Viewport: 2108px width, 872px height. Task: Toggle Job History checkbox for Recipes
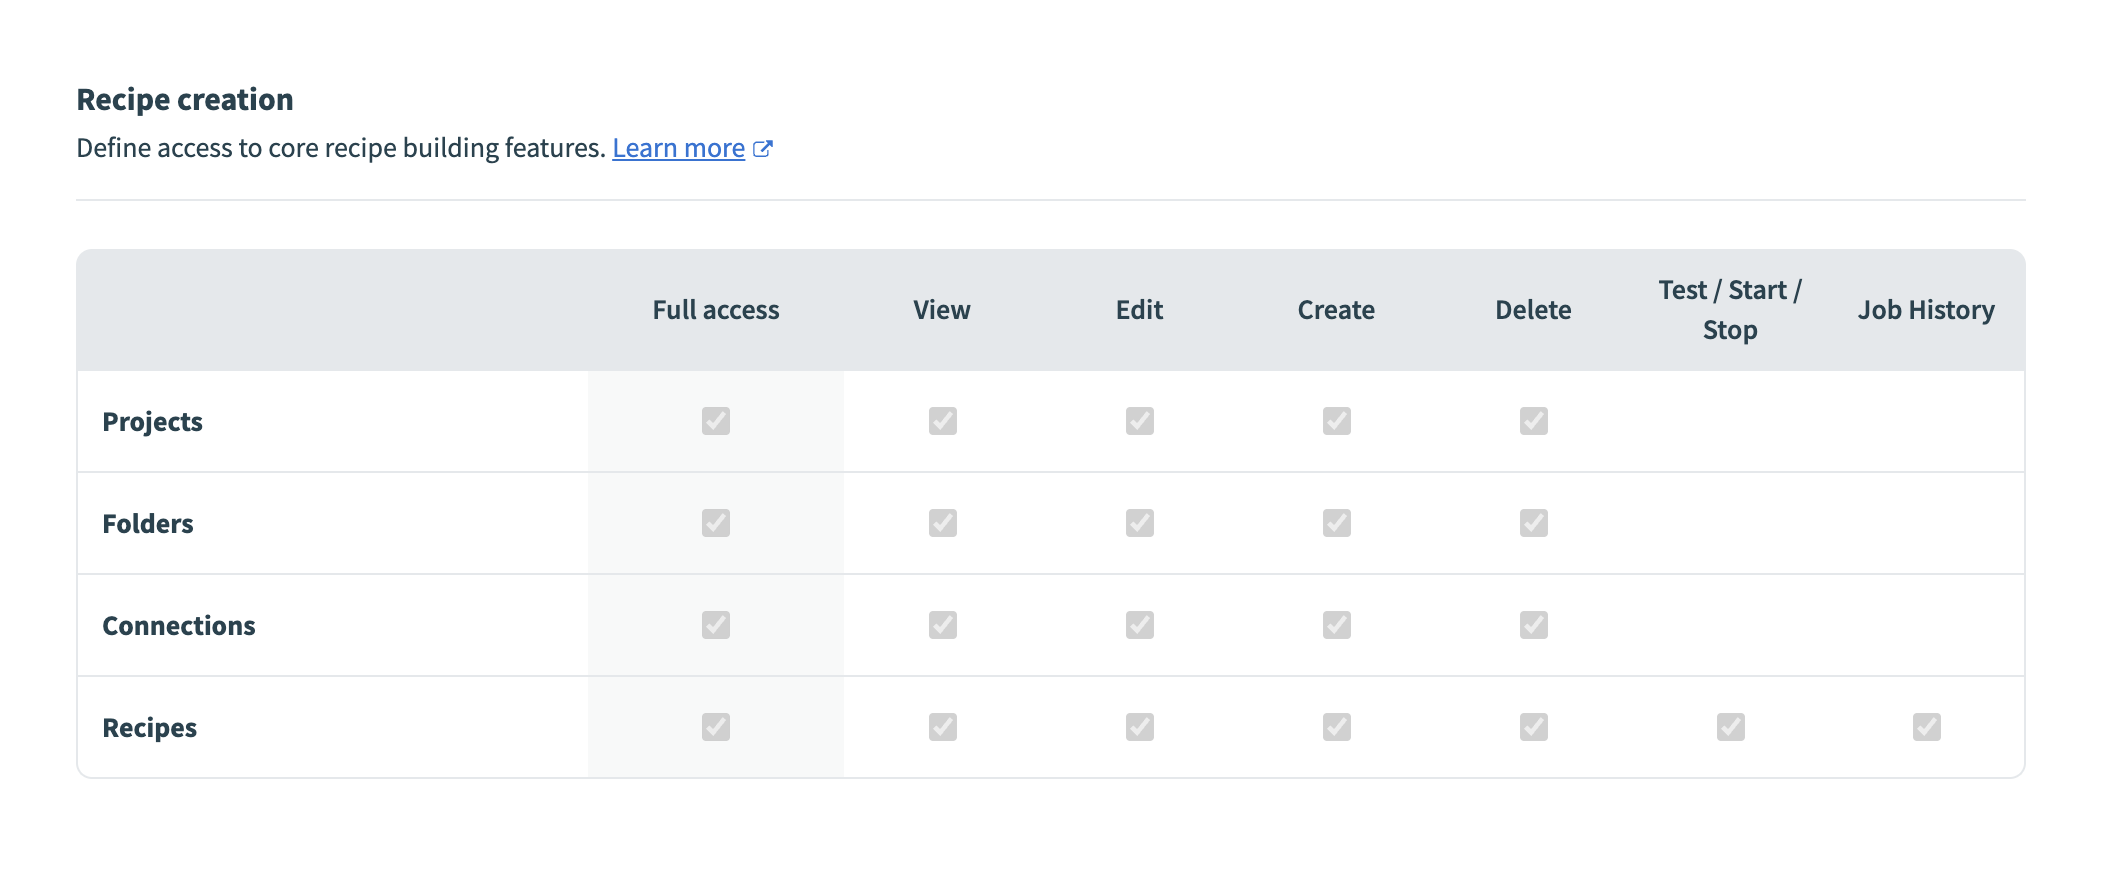1926,727
